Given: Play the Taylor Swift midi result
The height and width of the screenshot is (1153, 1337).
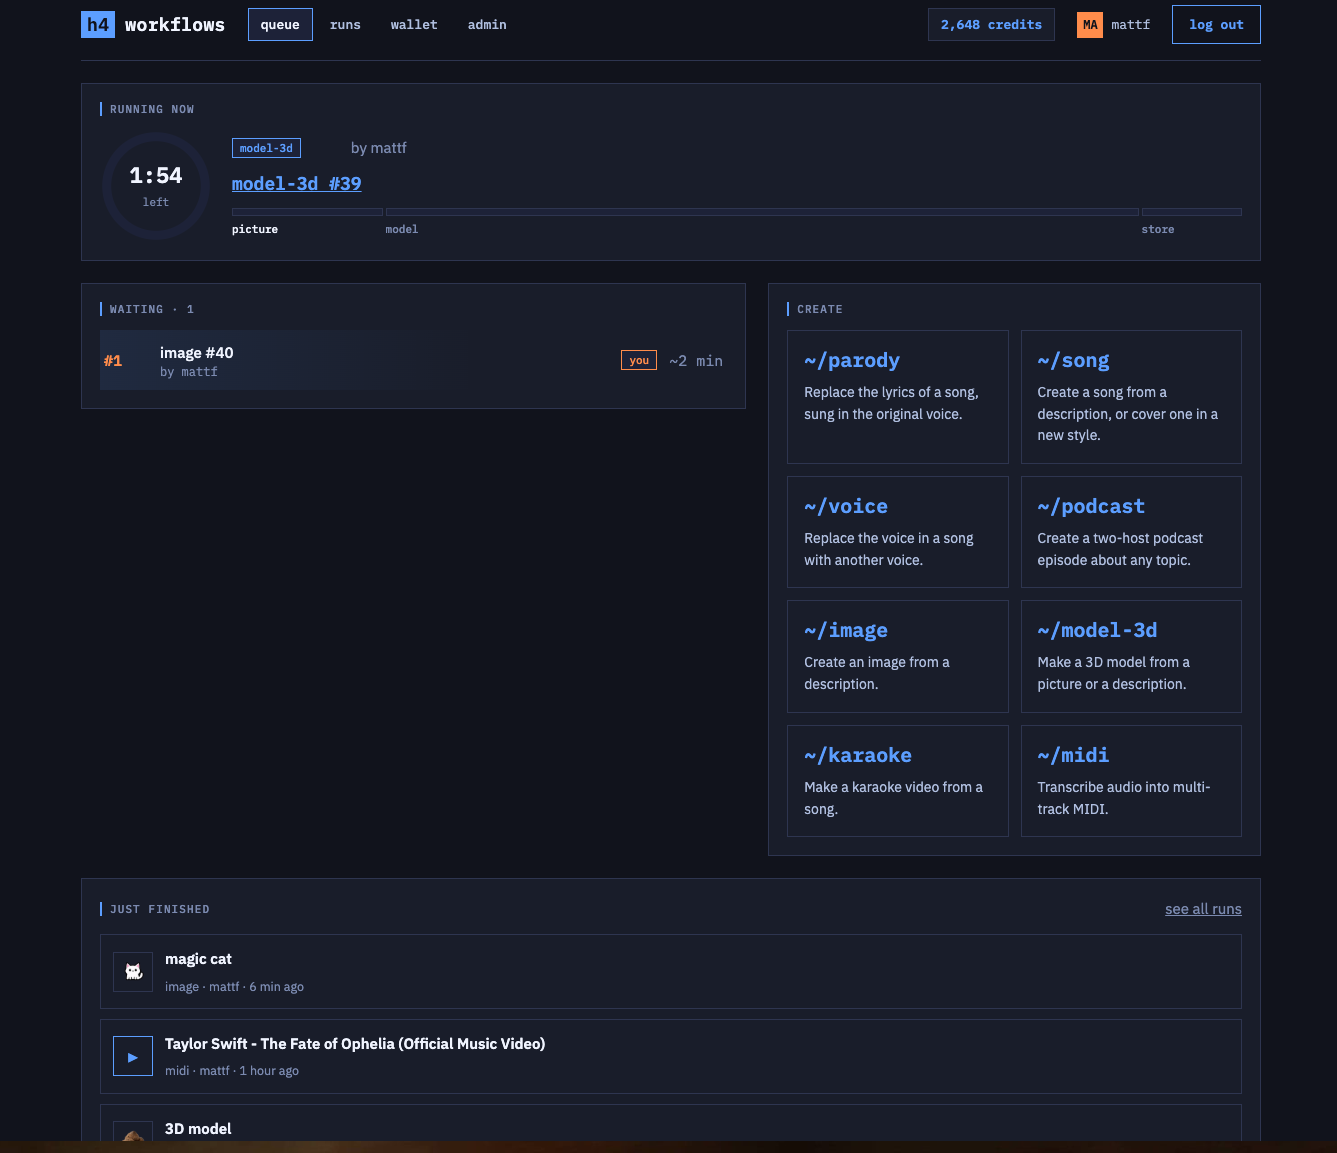Looking at the screenshot, I should (133, 1056).
